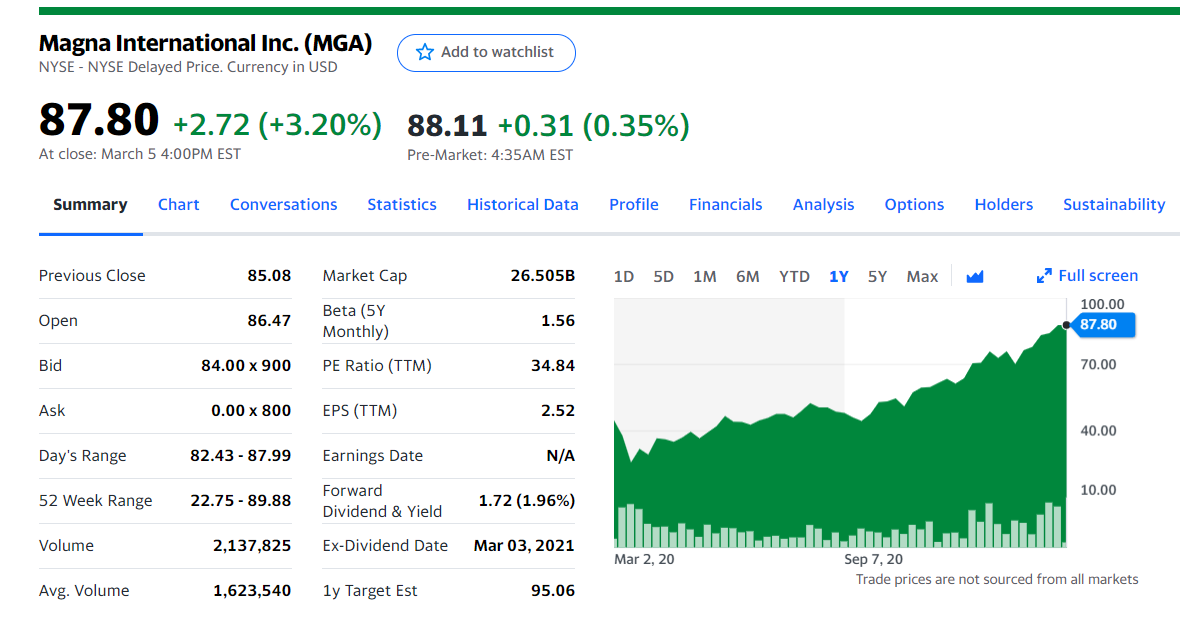Open the Holders tab
The image size is (1180, 635).
click(1004, 205)
